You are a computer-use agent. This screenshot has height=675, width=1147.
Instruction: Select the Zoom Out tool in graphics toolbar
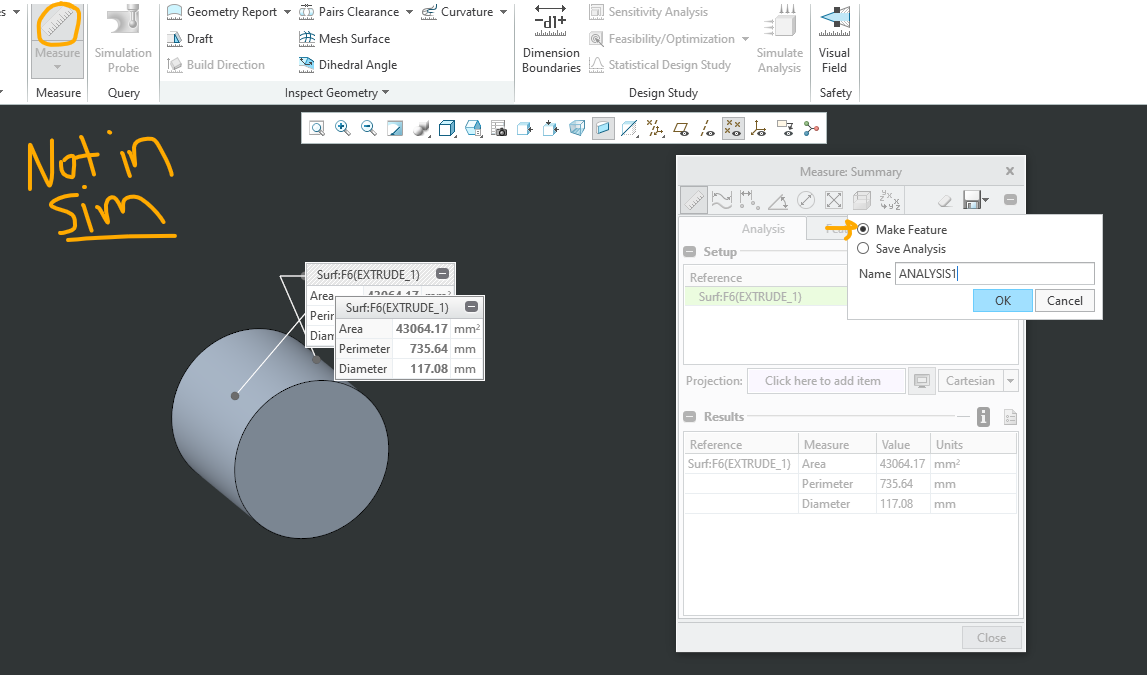pos(369,128)
